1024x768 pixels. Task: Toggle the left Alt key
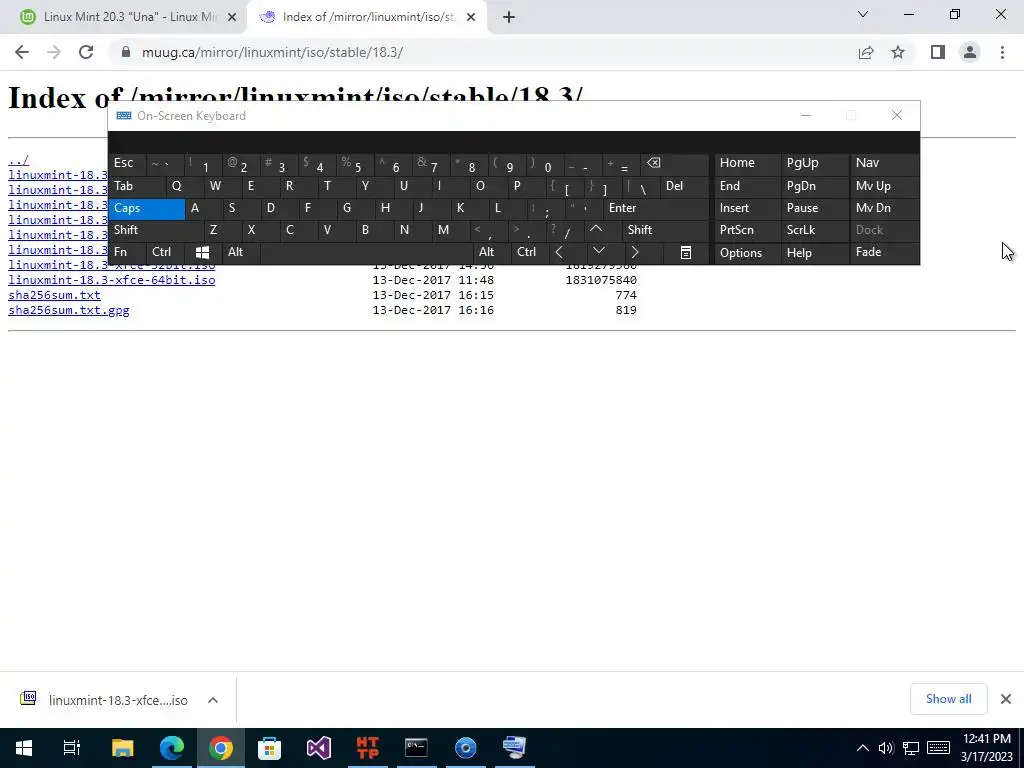point(242,252)
